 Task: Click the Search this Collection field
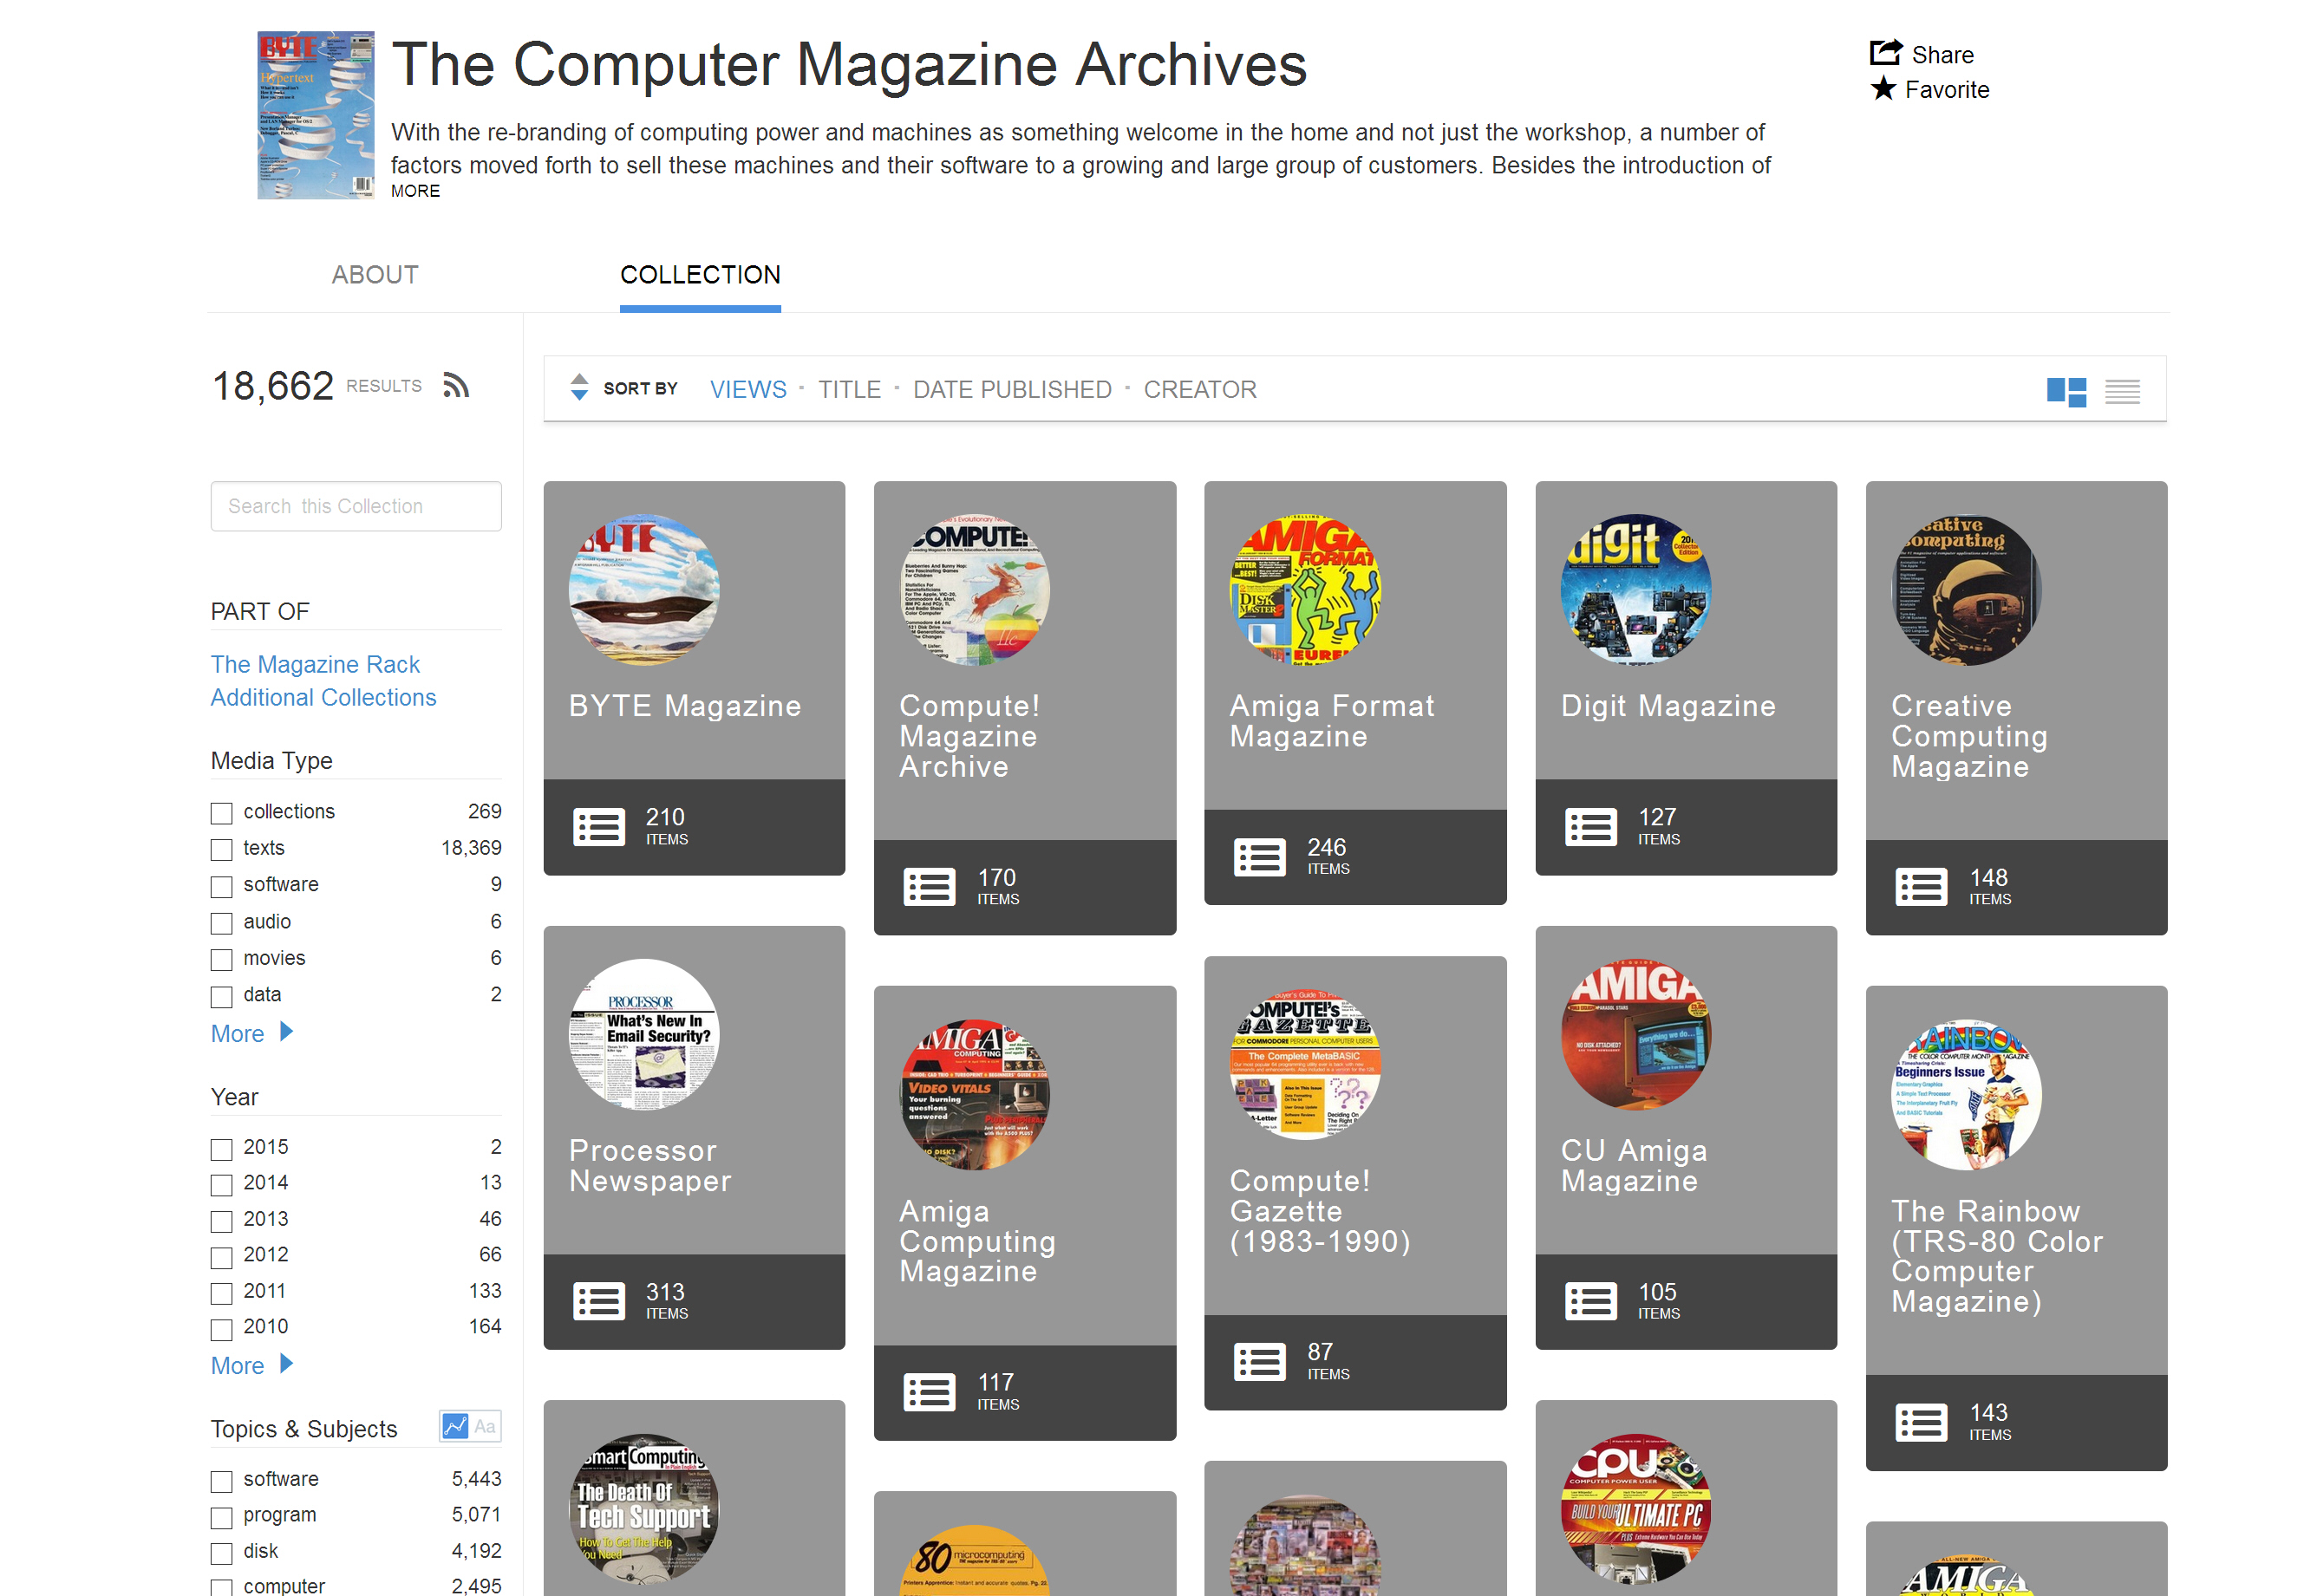[x=356, y=506]
